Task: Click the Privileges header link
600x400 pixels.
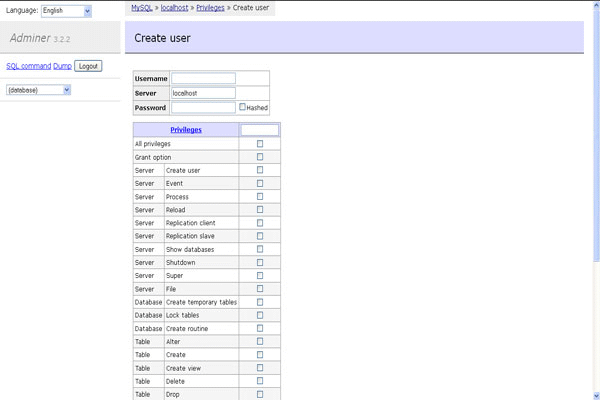Action: (x=186, y=130)
